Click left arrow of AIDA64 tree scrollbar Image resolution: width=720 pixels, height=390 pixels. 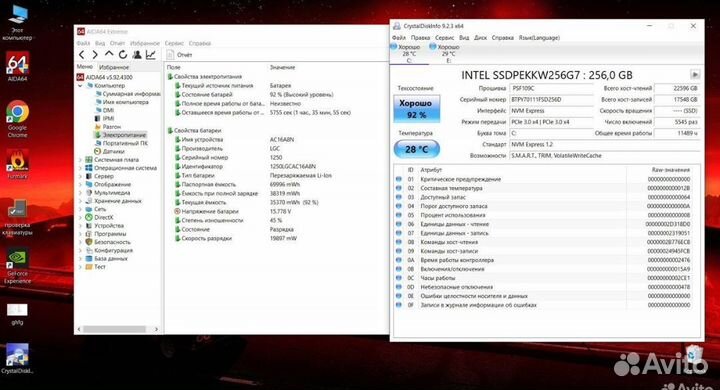click(79, 329)
